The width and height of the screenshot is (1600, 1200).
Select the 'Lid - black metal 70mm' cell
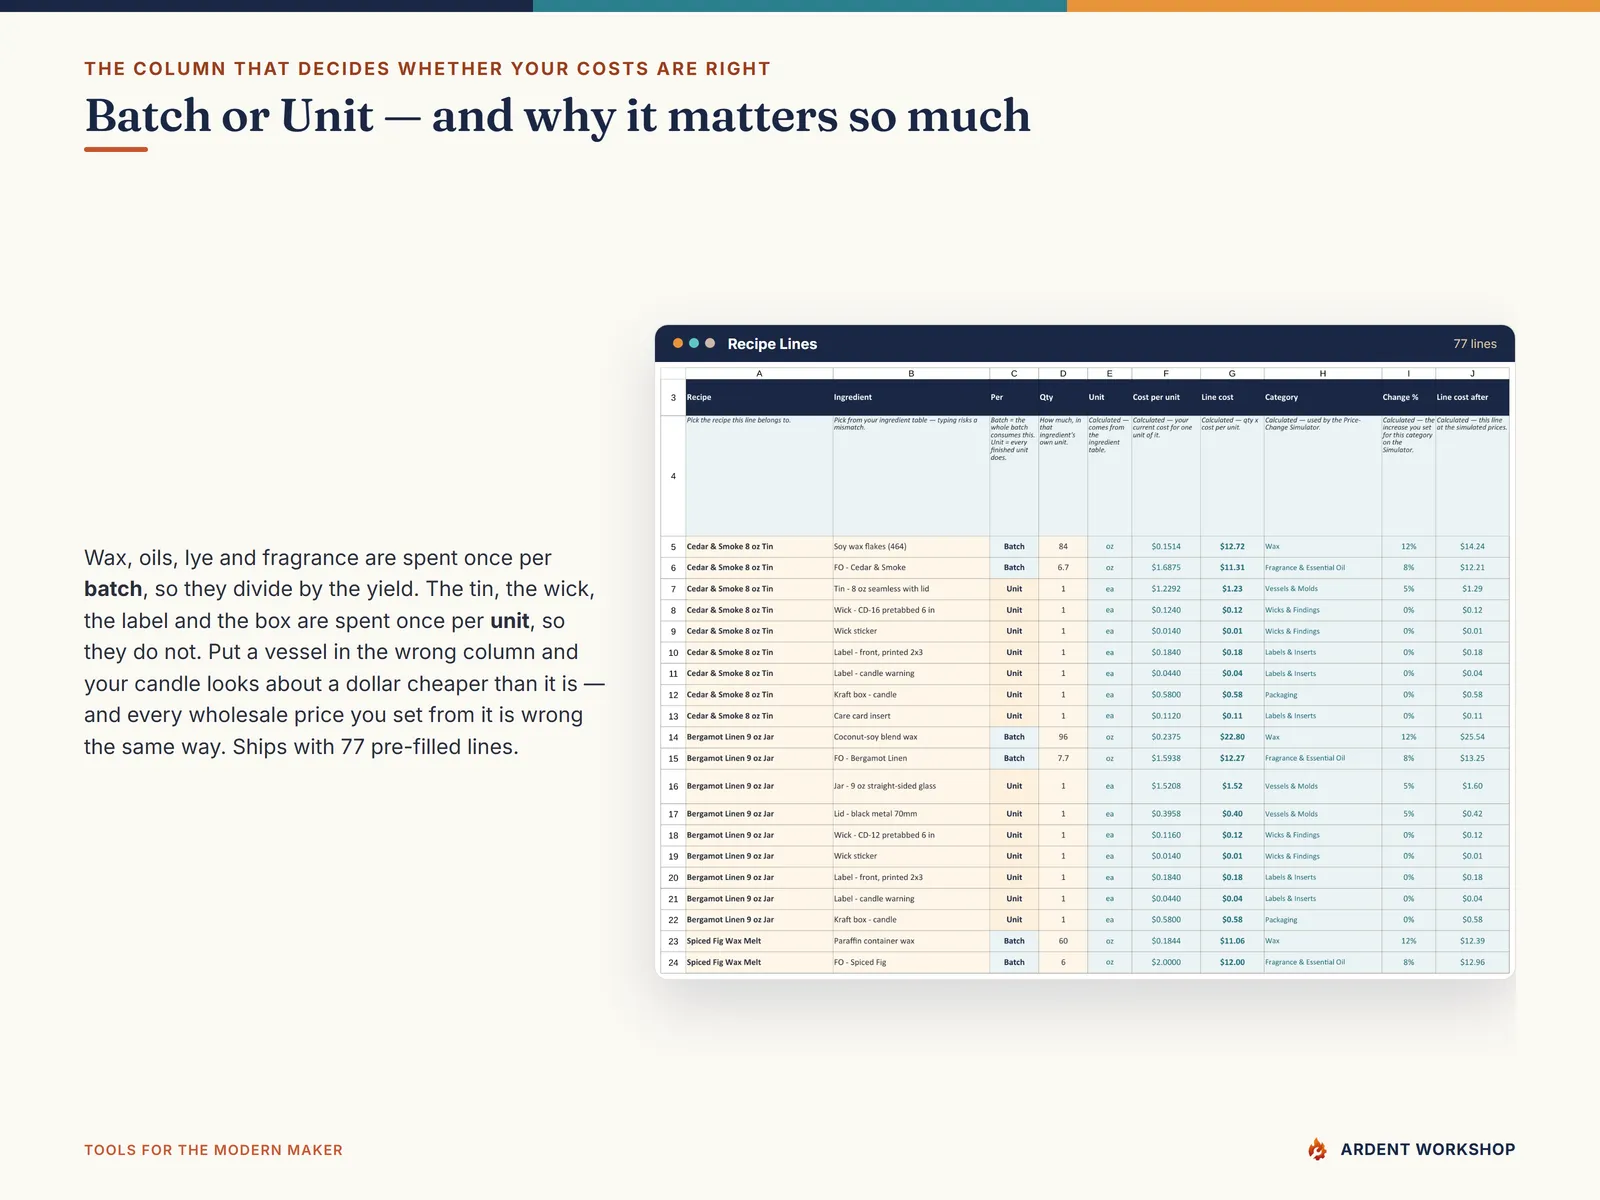click(911, 814)
